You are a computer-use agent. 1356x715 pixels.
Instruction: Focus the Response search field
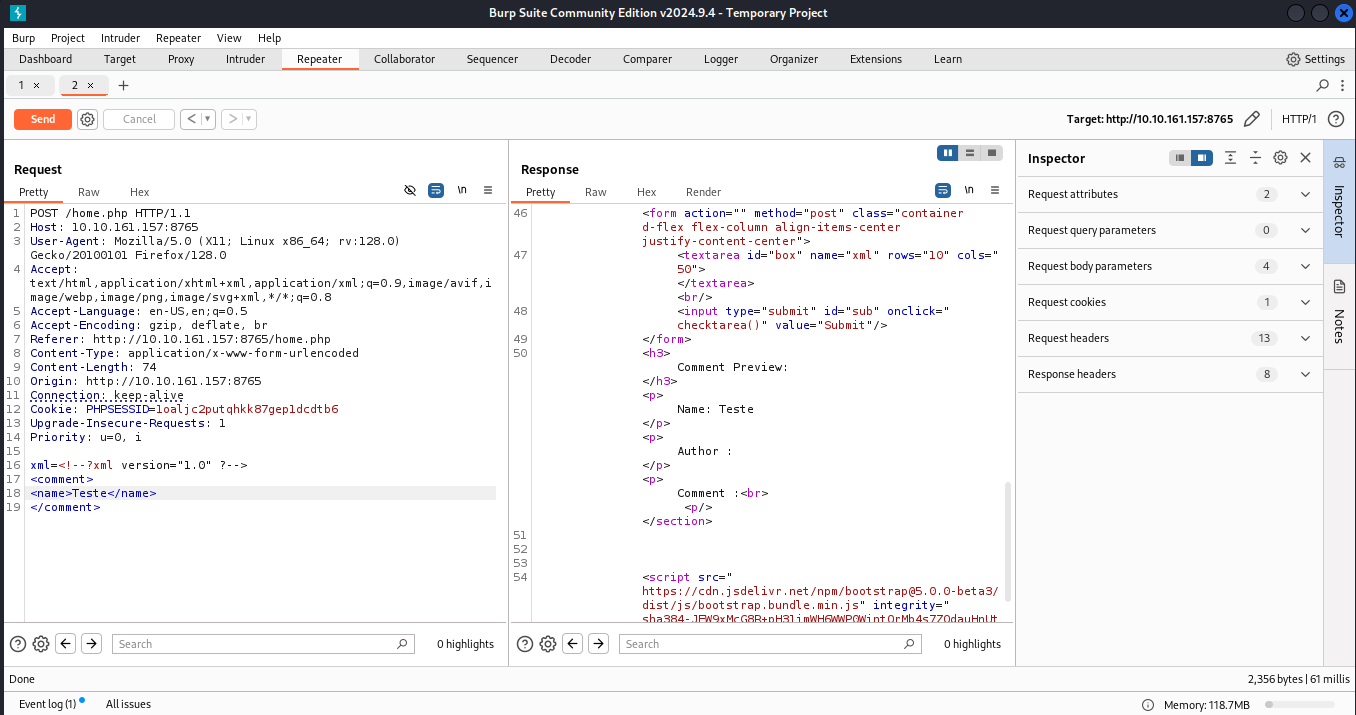point(769,644)
